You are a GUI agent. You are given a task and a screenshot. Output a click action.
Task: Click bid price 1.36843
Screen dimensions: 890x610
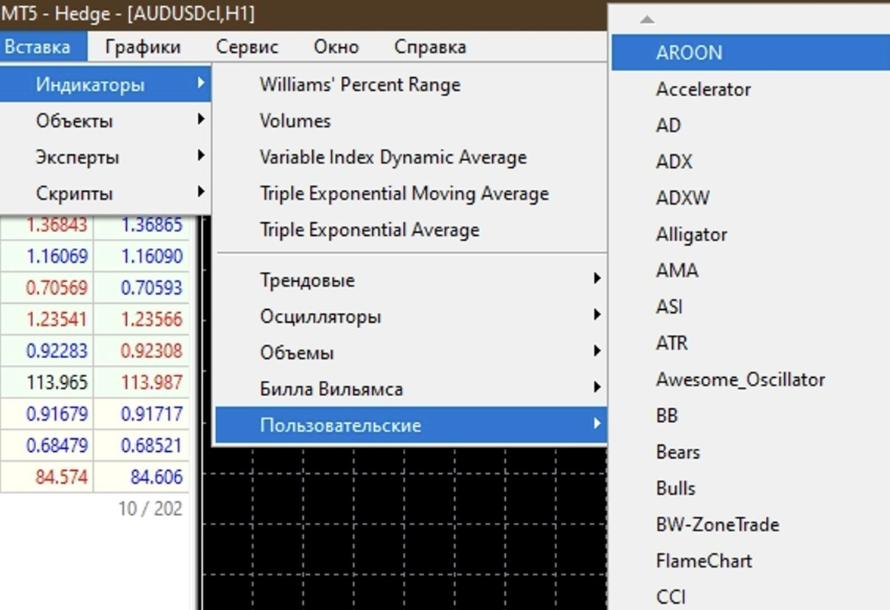57,225
